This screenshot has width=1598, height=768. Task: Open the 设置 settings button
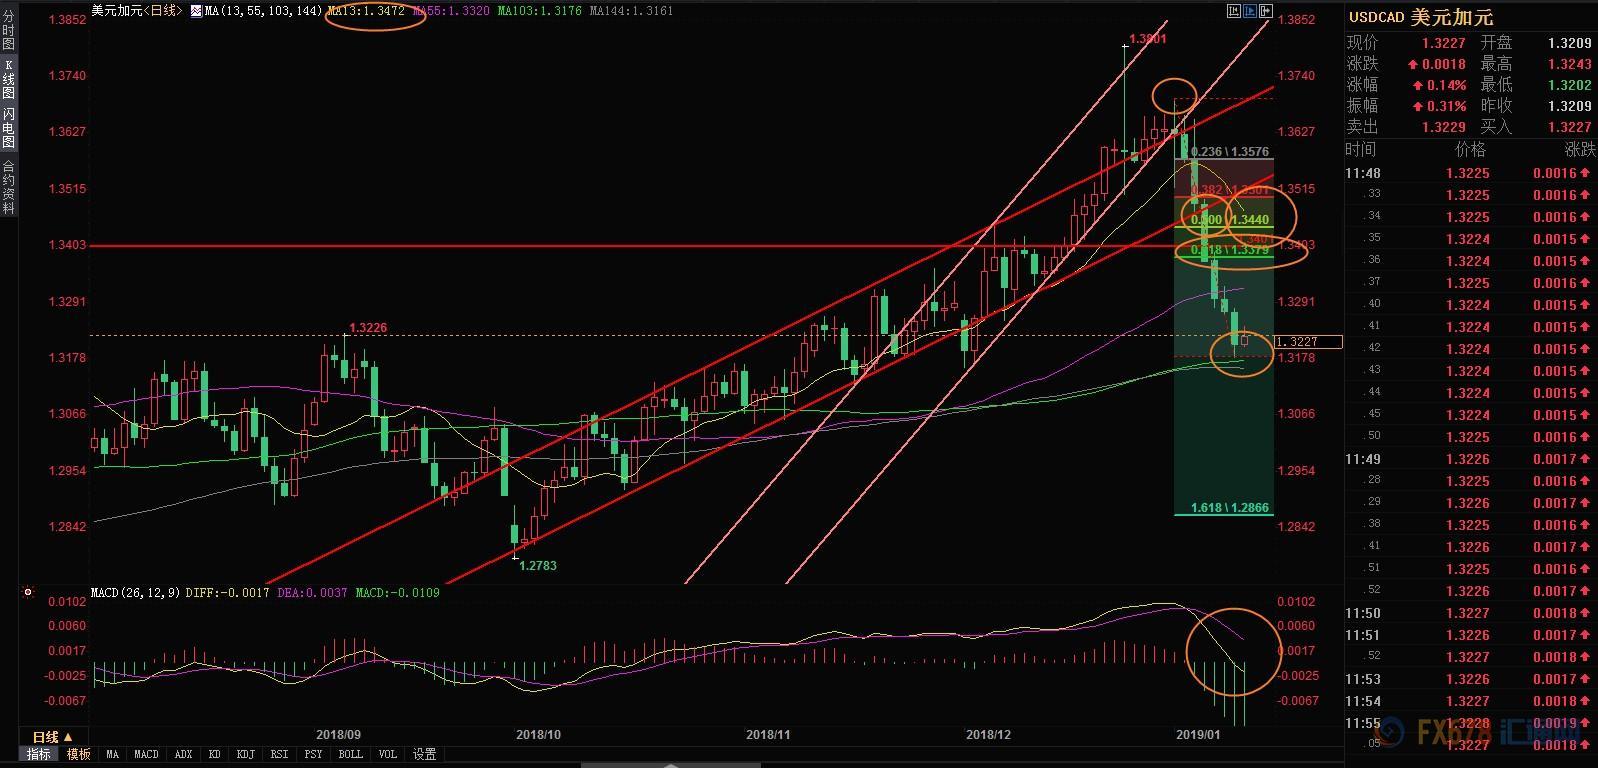[x=424, y=754]
